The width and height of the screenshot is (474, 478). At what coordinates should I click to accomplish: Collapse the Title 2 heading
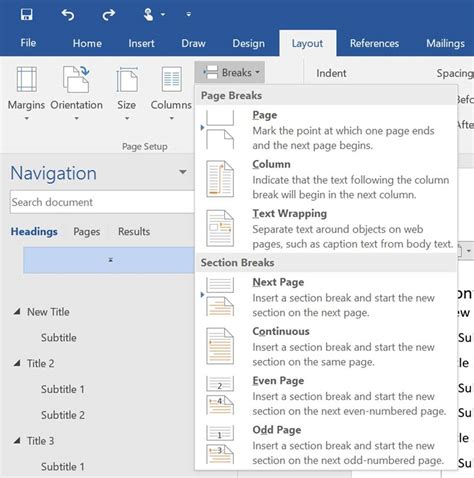pyautogui.click(x=17, y=363)
